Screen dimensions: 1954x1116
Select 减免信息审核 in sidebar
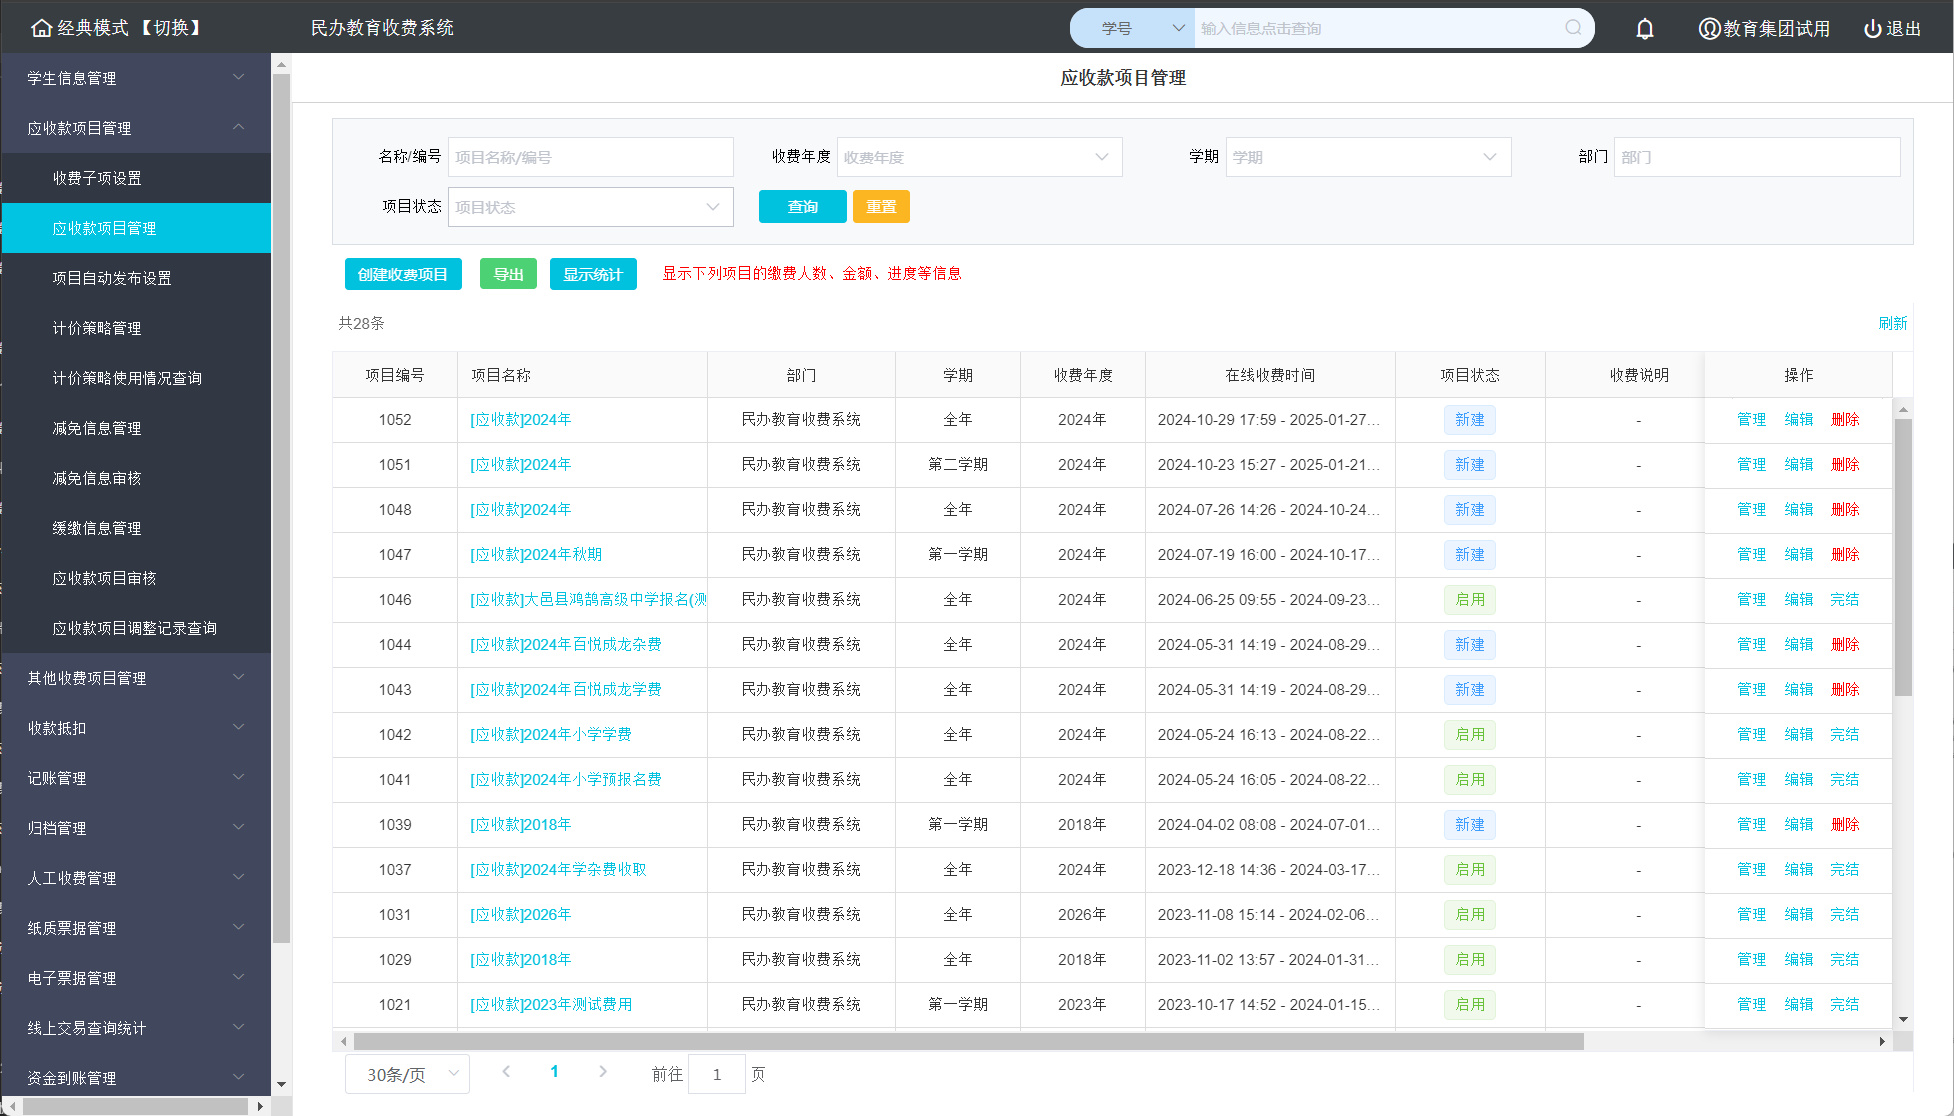click(x=97, y=478)
